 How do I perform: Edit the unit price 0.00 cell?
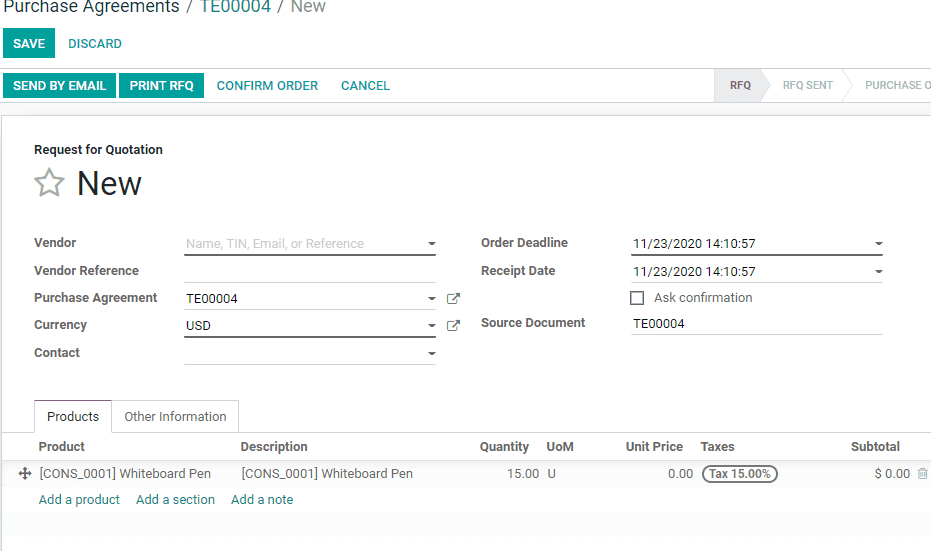coord(680,474)
